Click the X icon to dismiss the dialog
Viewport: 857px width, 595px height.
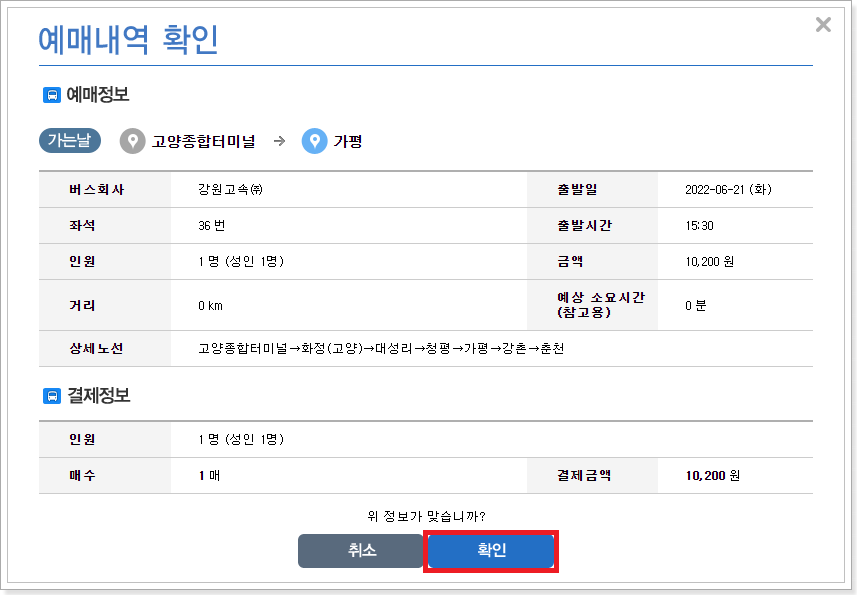[x=823, y=25]
